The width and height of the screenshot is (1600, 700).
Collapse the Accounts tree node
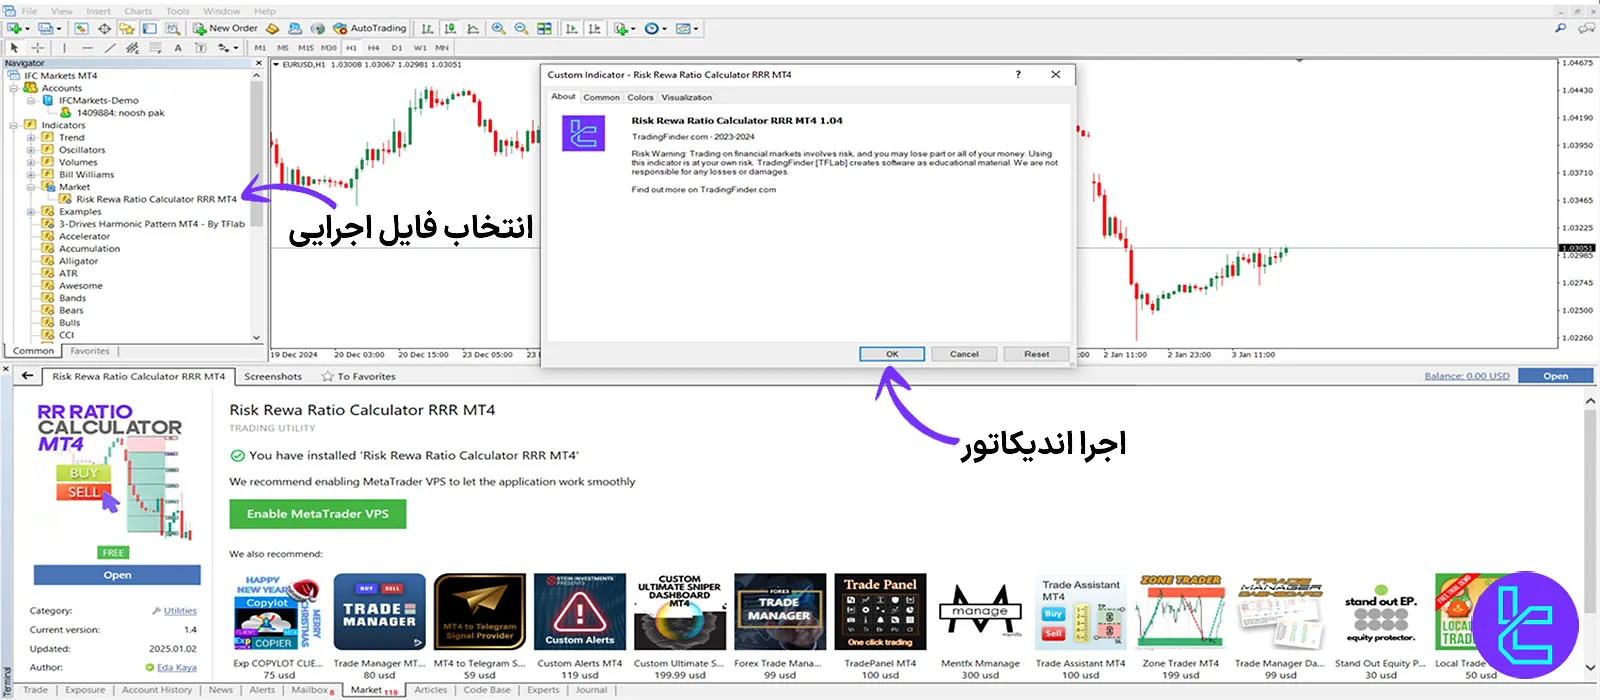pos(14,88)
